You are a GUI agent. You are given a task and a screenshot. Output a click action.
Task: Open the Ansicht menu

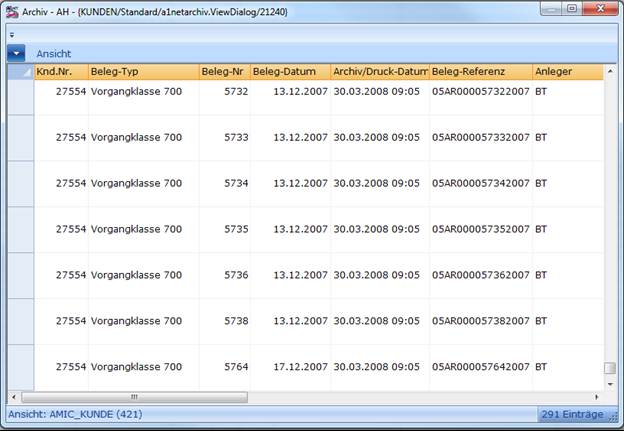(54, 54)
